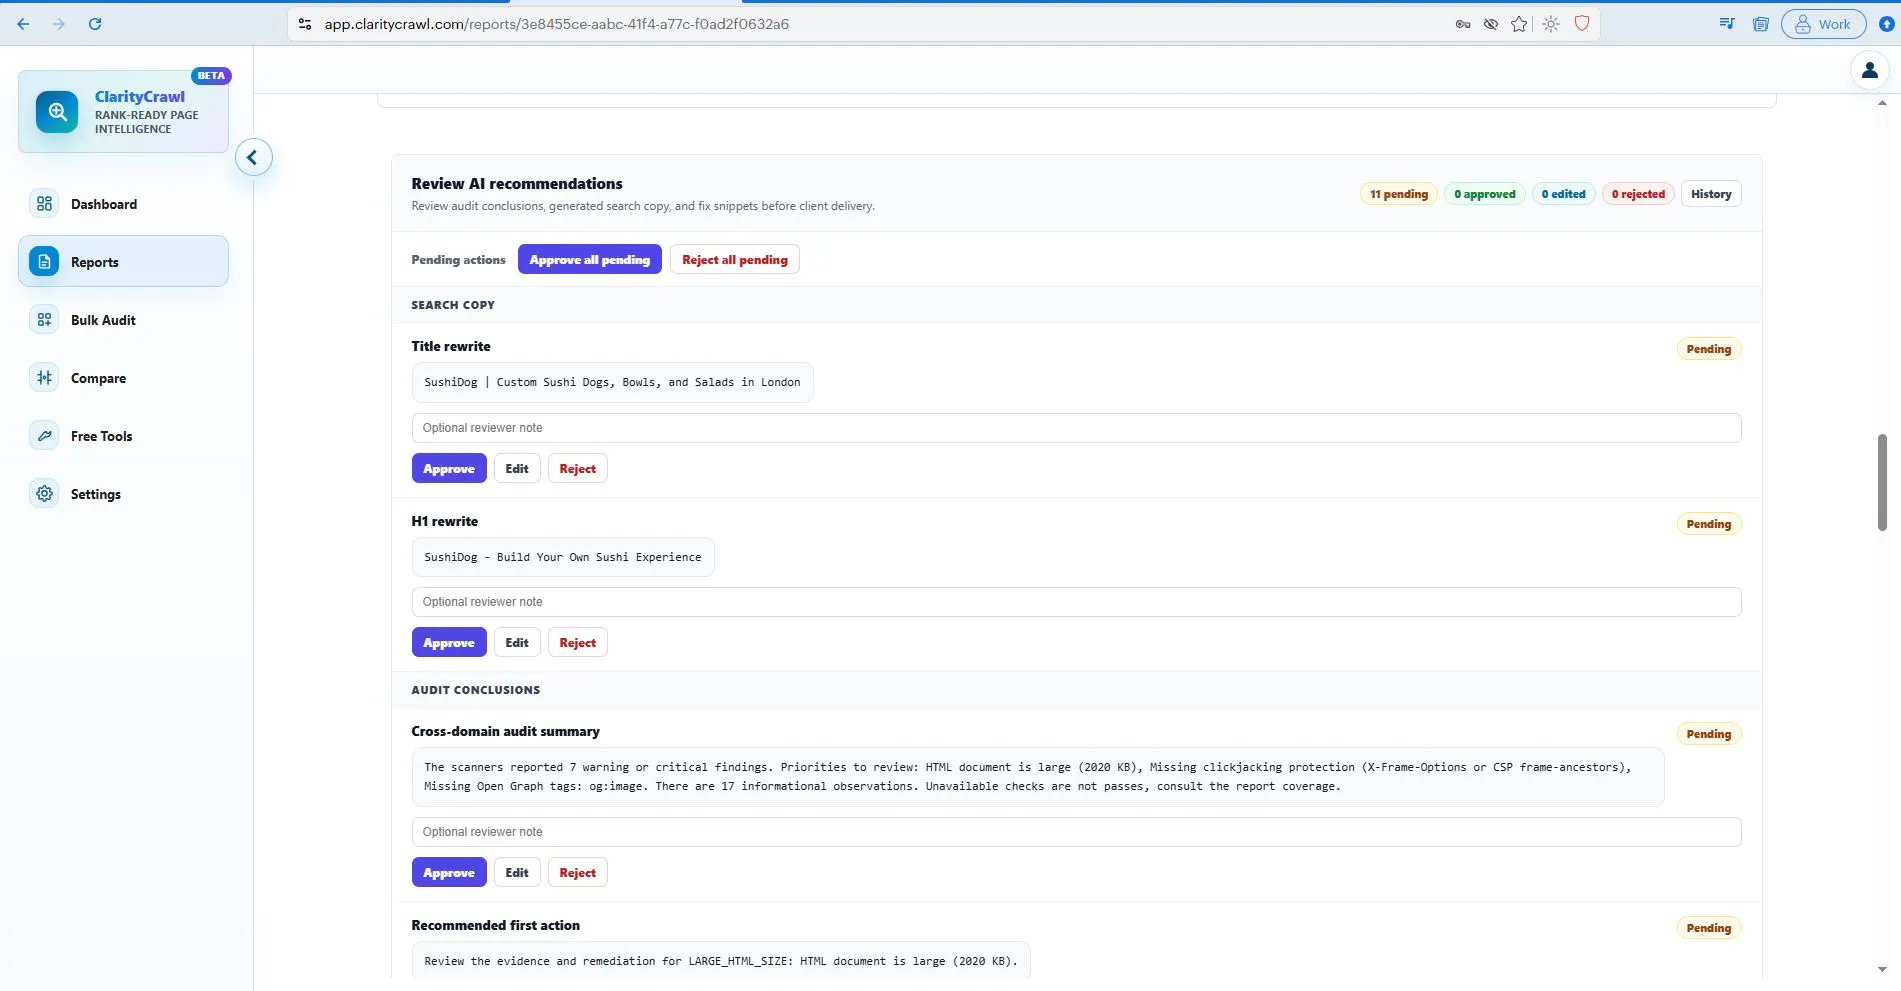Click the 0 rejected status badge
The image size is (1901, 991).
click(x=1638, y=194)
